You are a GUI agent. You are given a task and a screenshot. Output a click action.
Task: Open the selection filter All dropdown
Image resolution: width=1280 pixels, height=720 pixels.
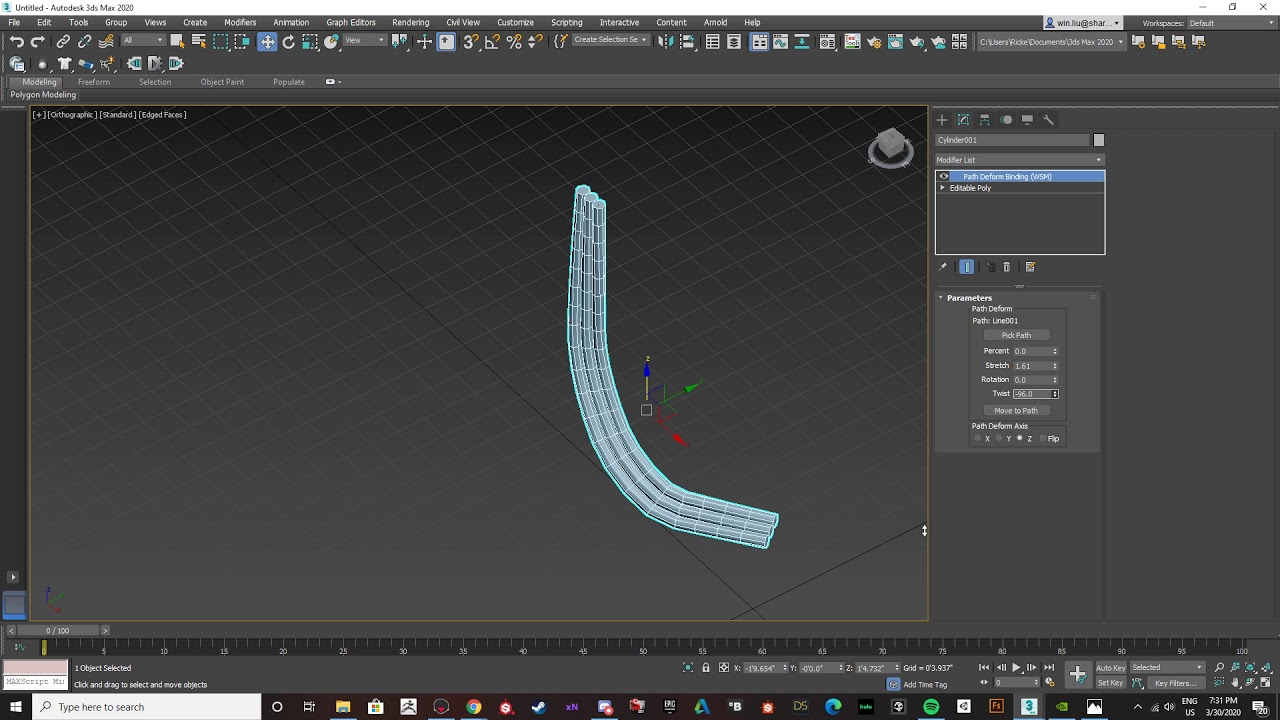click(142, 41)
